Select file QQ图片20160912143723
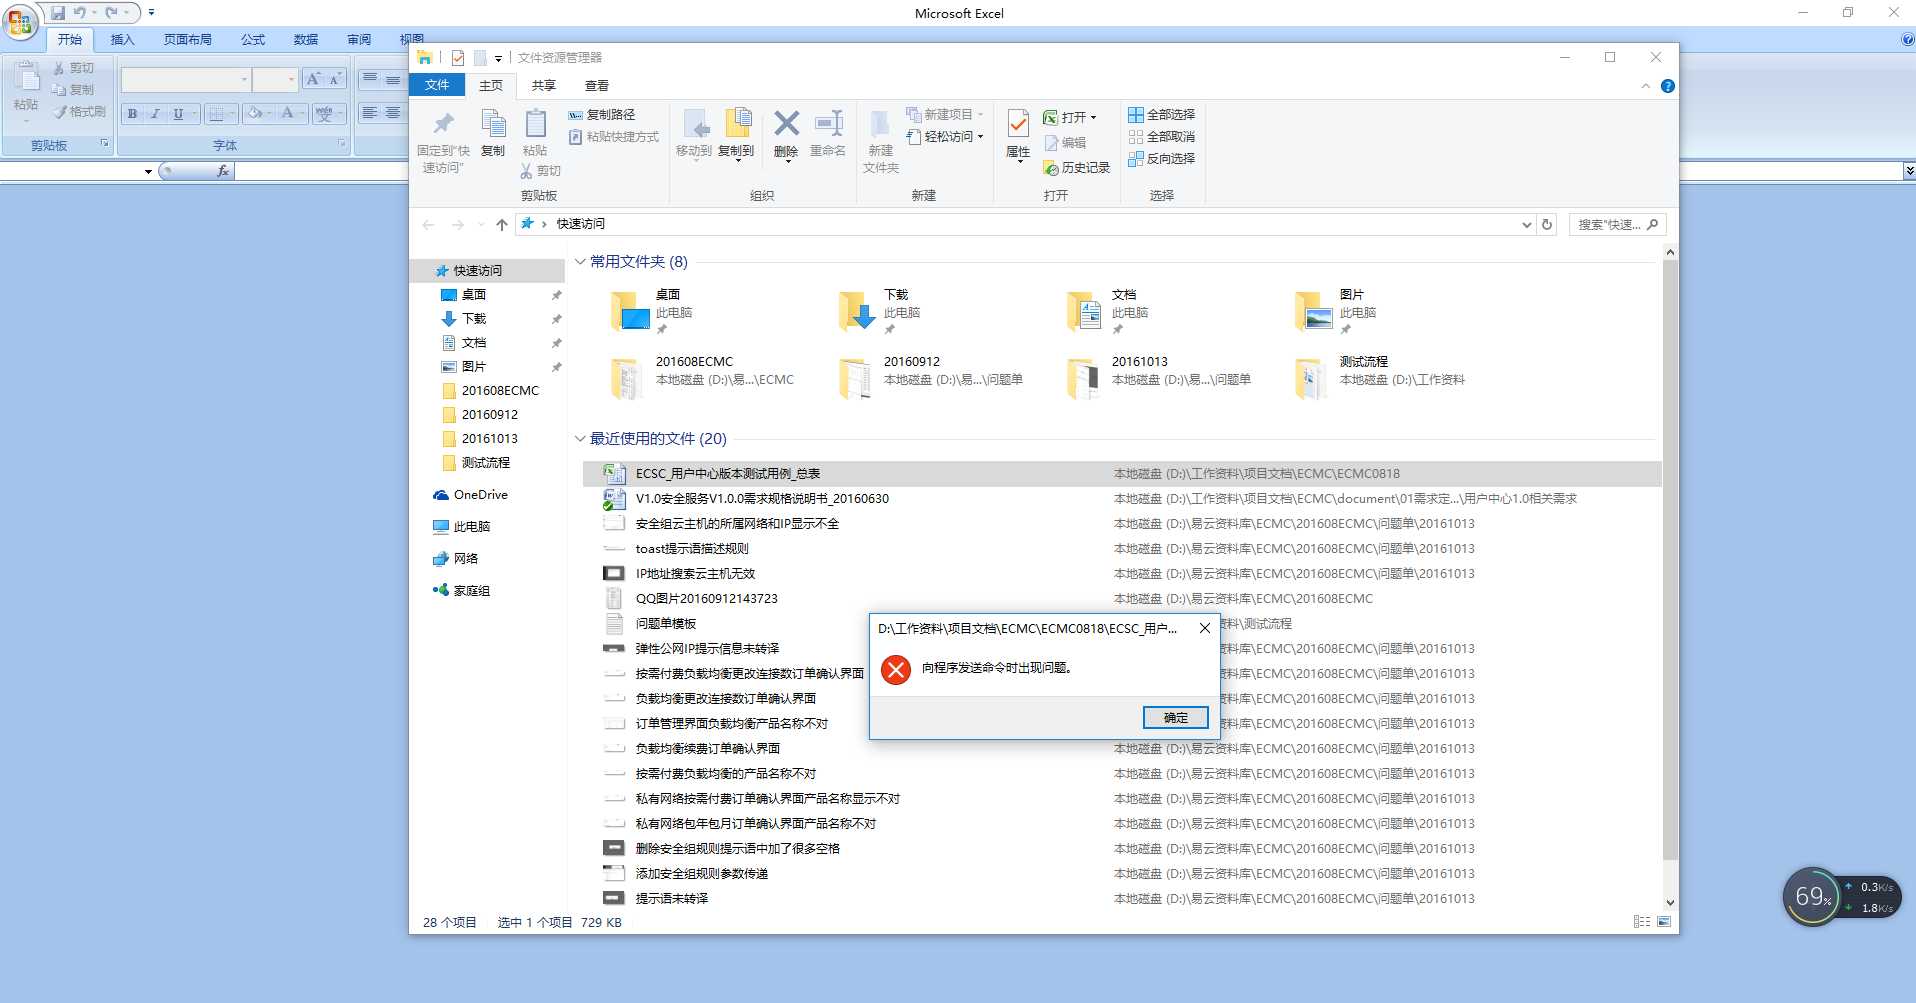The height and width of the screenshot is (1003, 1916). point(706,599)
